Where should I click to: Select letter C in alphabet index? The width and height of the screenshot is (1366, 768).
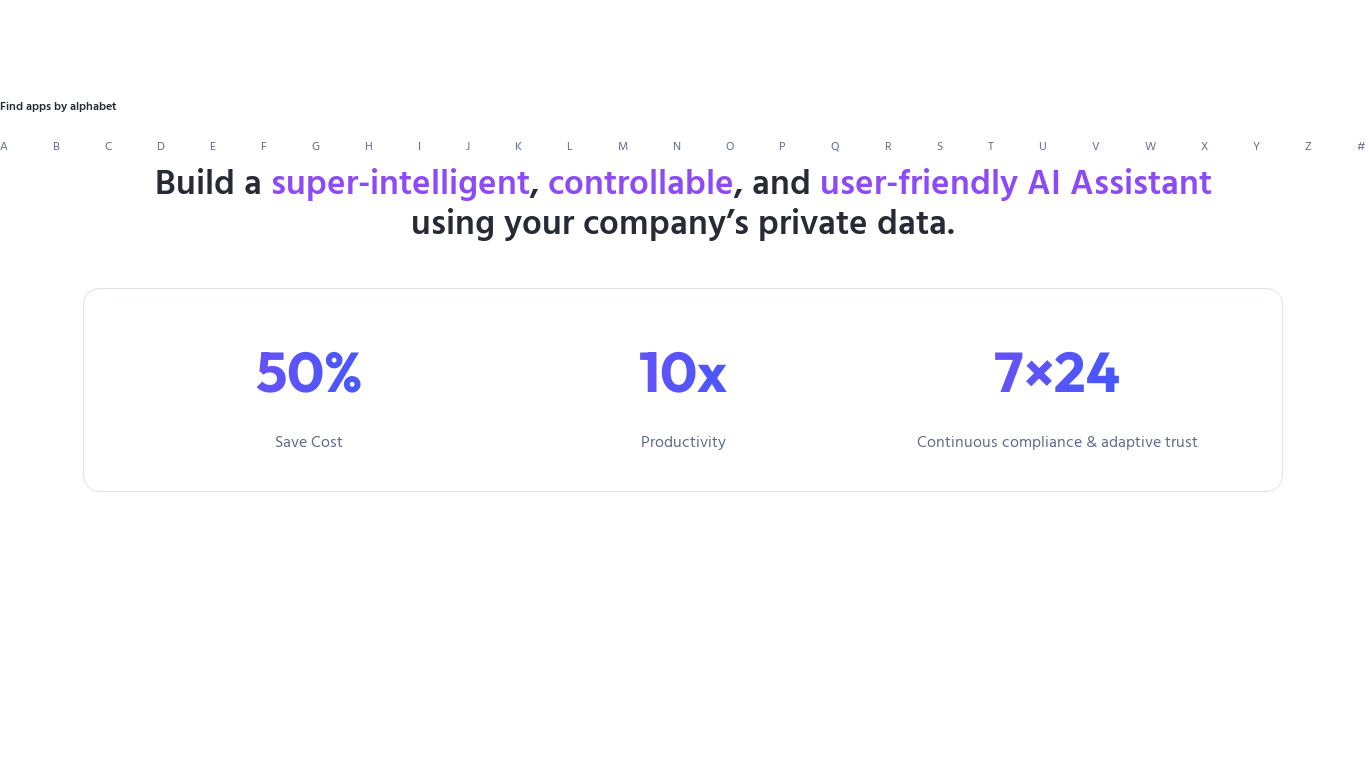pyautogui.click(x=108, y=146)
